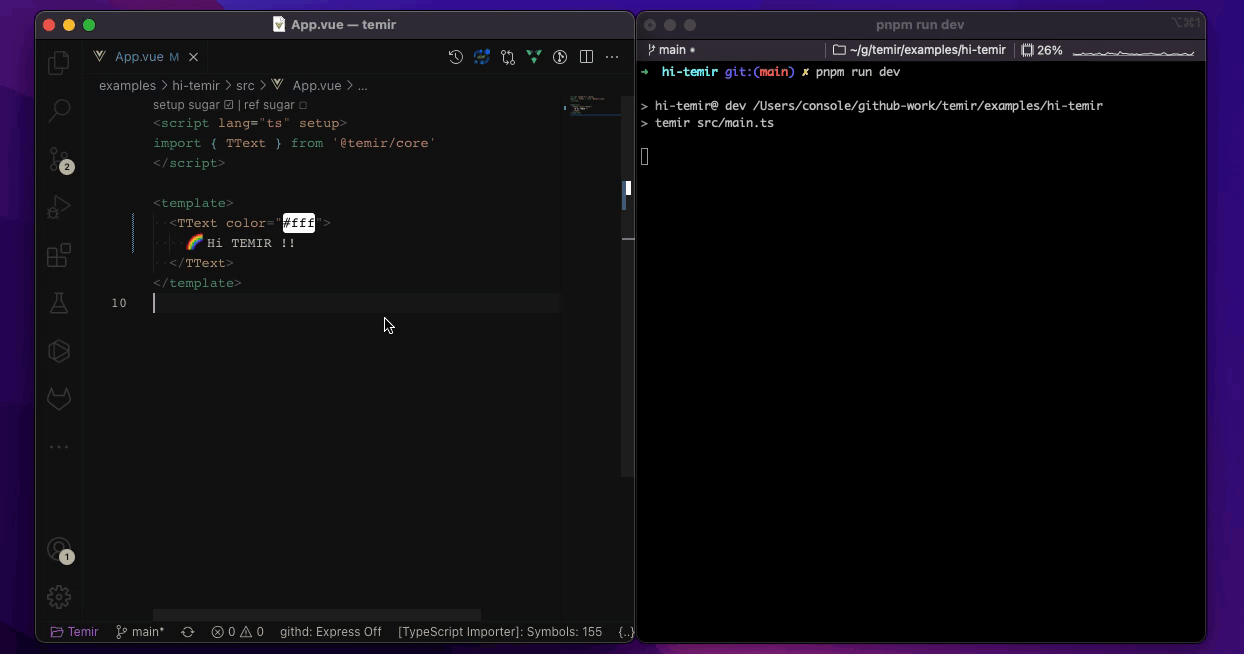Click TypeScript Importer Symbols: 155 status item
Viewport: 1244px width, 654px height.
coord(500,632)
